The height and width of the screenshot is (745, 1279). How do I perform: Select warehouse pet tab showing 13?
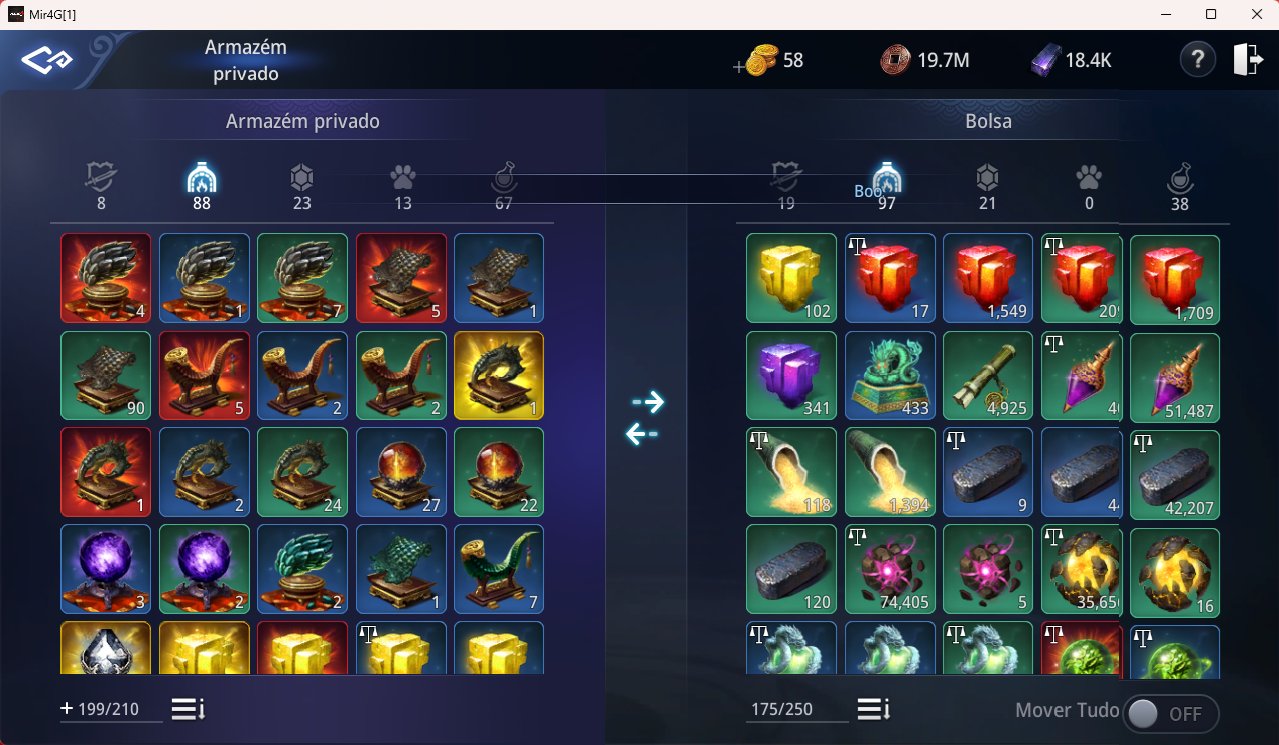[403, 186]
